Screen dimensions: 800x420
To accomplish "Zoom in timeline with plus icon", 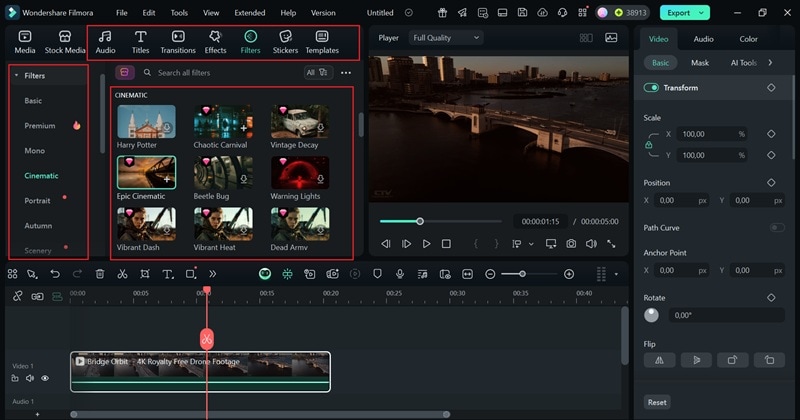I will (x=569, y=274).
